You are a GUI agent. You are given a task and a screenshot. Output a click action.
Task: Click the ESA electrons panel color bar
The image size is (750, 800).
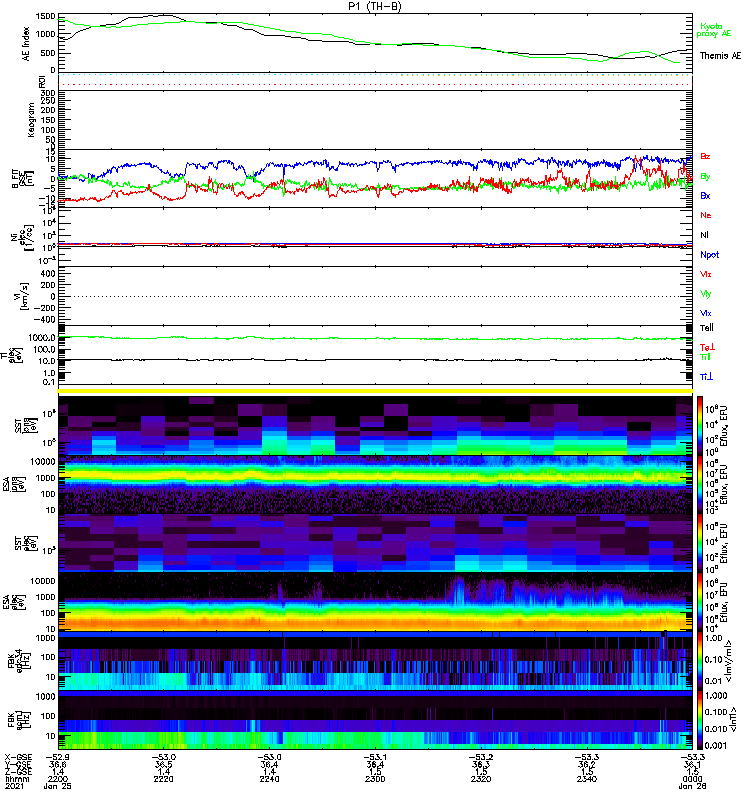(699, 602)
